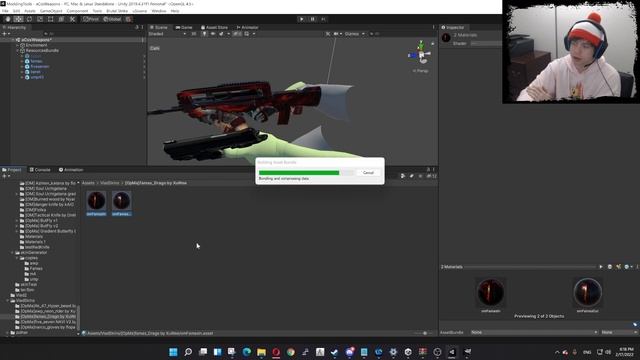
Task: Click the scene orientation gizmo
Action: (421, 53)
